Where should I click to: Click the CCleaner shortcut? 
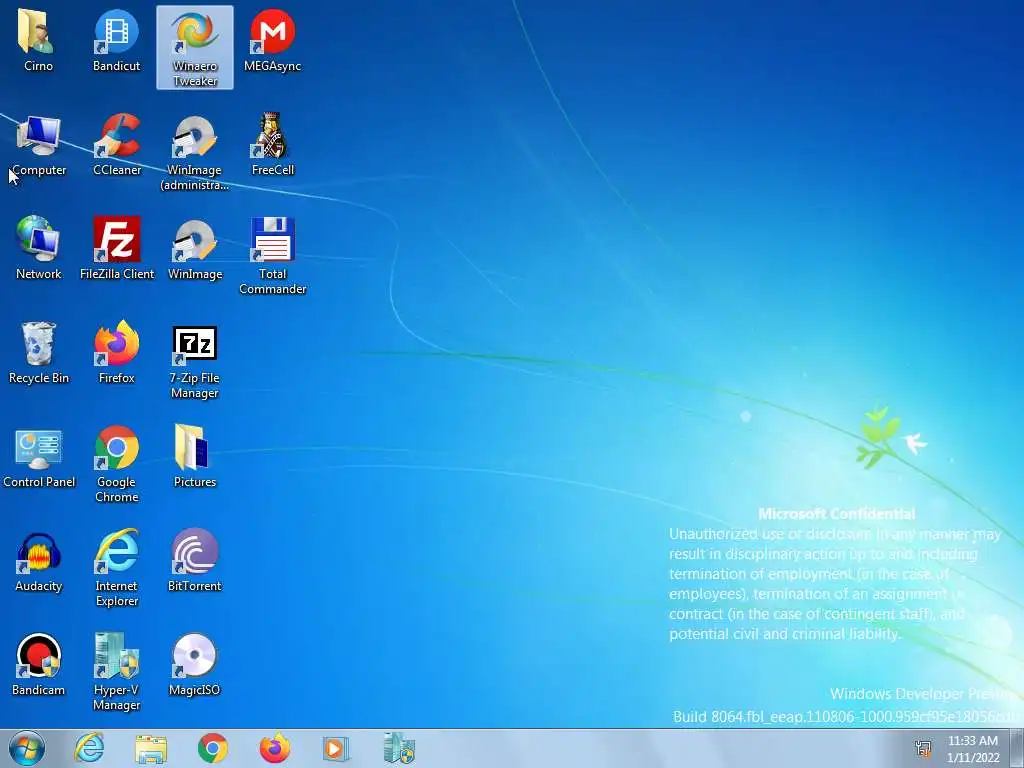tap(117, 145)
